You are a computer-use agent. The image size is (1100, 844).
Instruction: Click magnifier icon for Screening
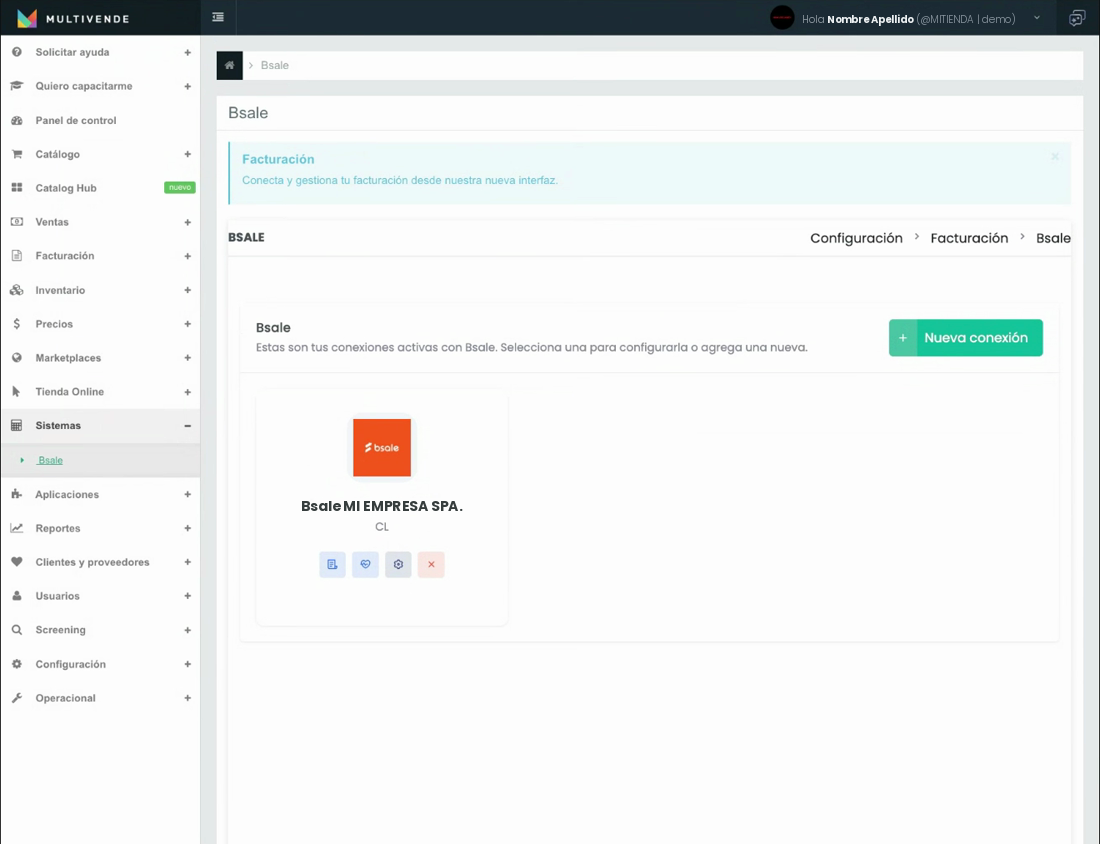pos(17,629)
